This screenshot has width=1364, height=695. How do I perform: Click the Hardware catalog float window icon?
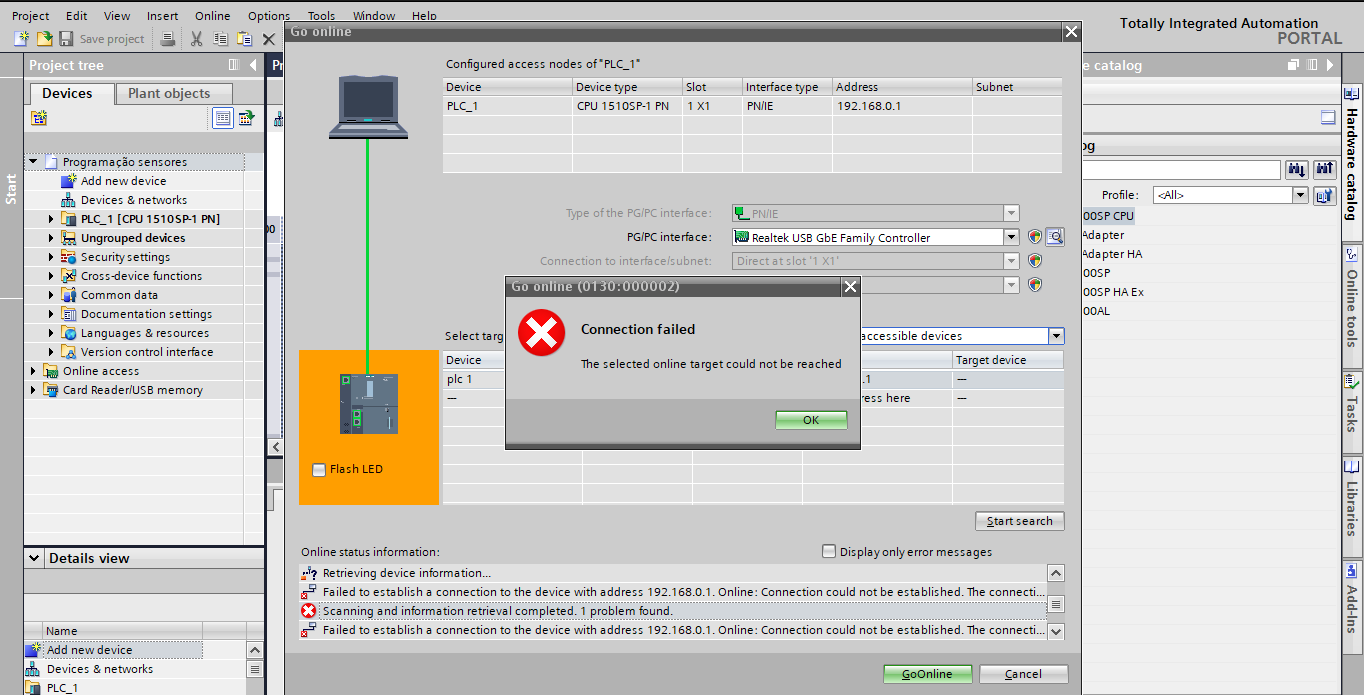click(x=1294, y=65)
